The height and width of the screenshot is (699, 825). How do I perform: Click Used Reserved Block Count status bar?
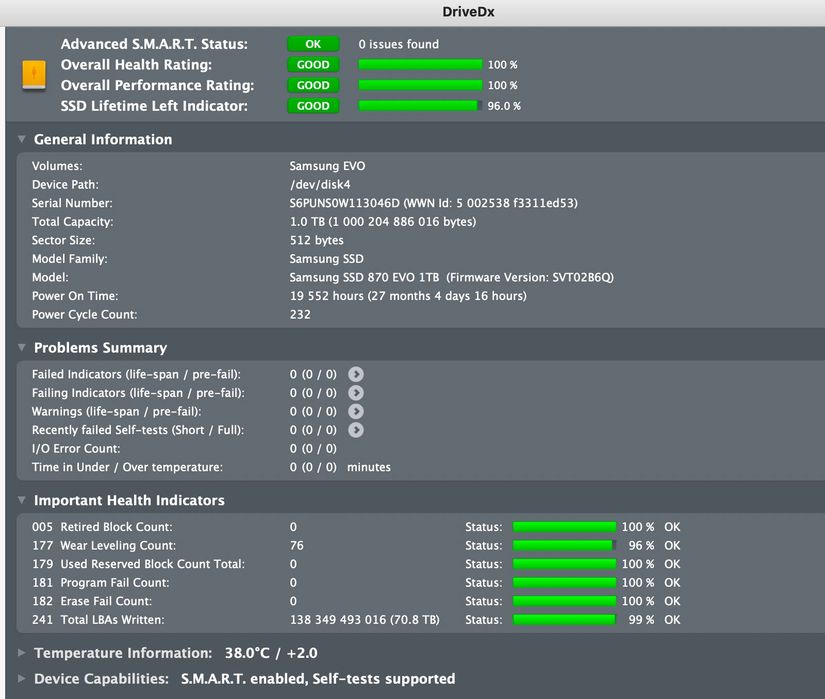pyautogui.click(x=564, y=564)
